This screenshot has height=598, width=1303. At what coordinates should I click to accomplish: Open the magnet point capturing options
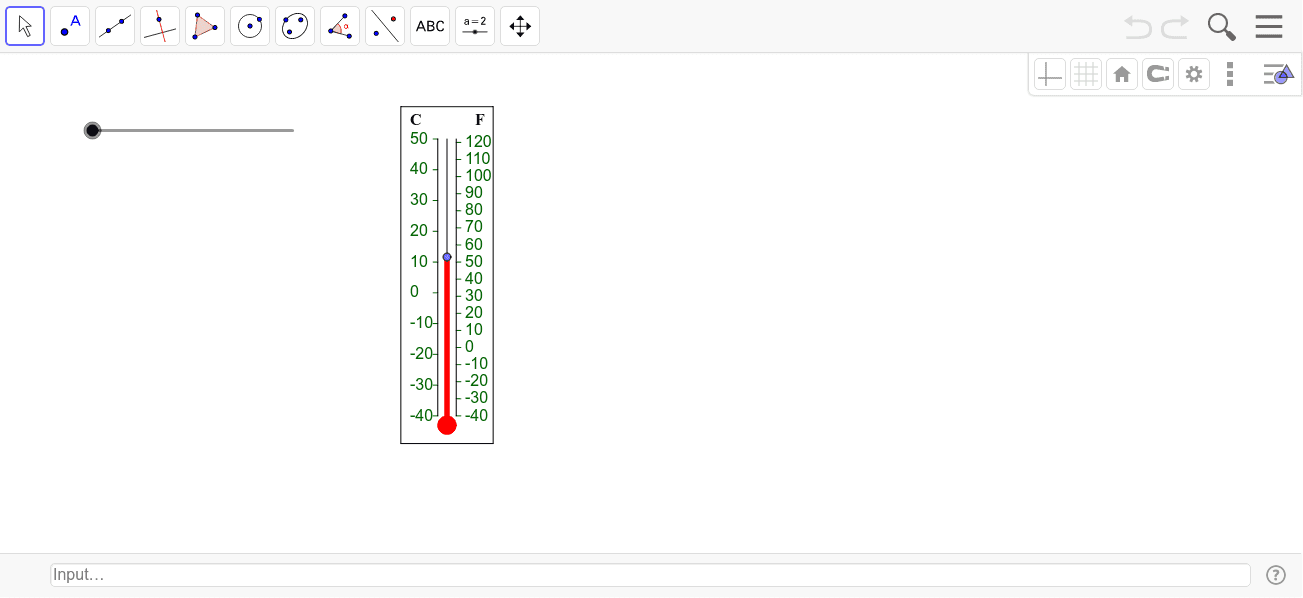pos(1158,74)
